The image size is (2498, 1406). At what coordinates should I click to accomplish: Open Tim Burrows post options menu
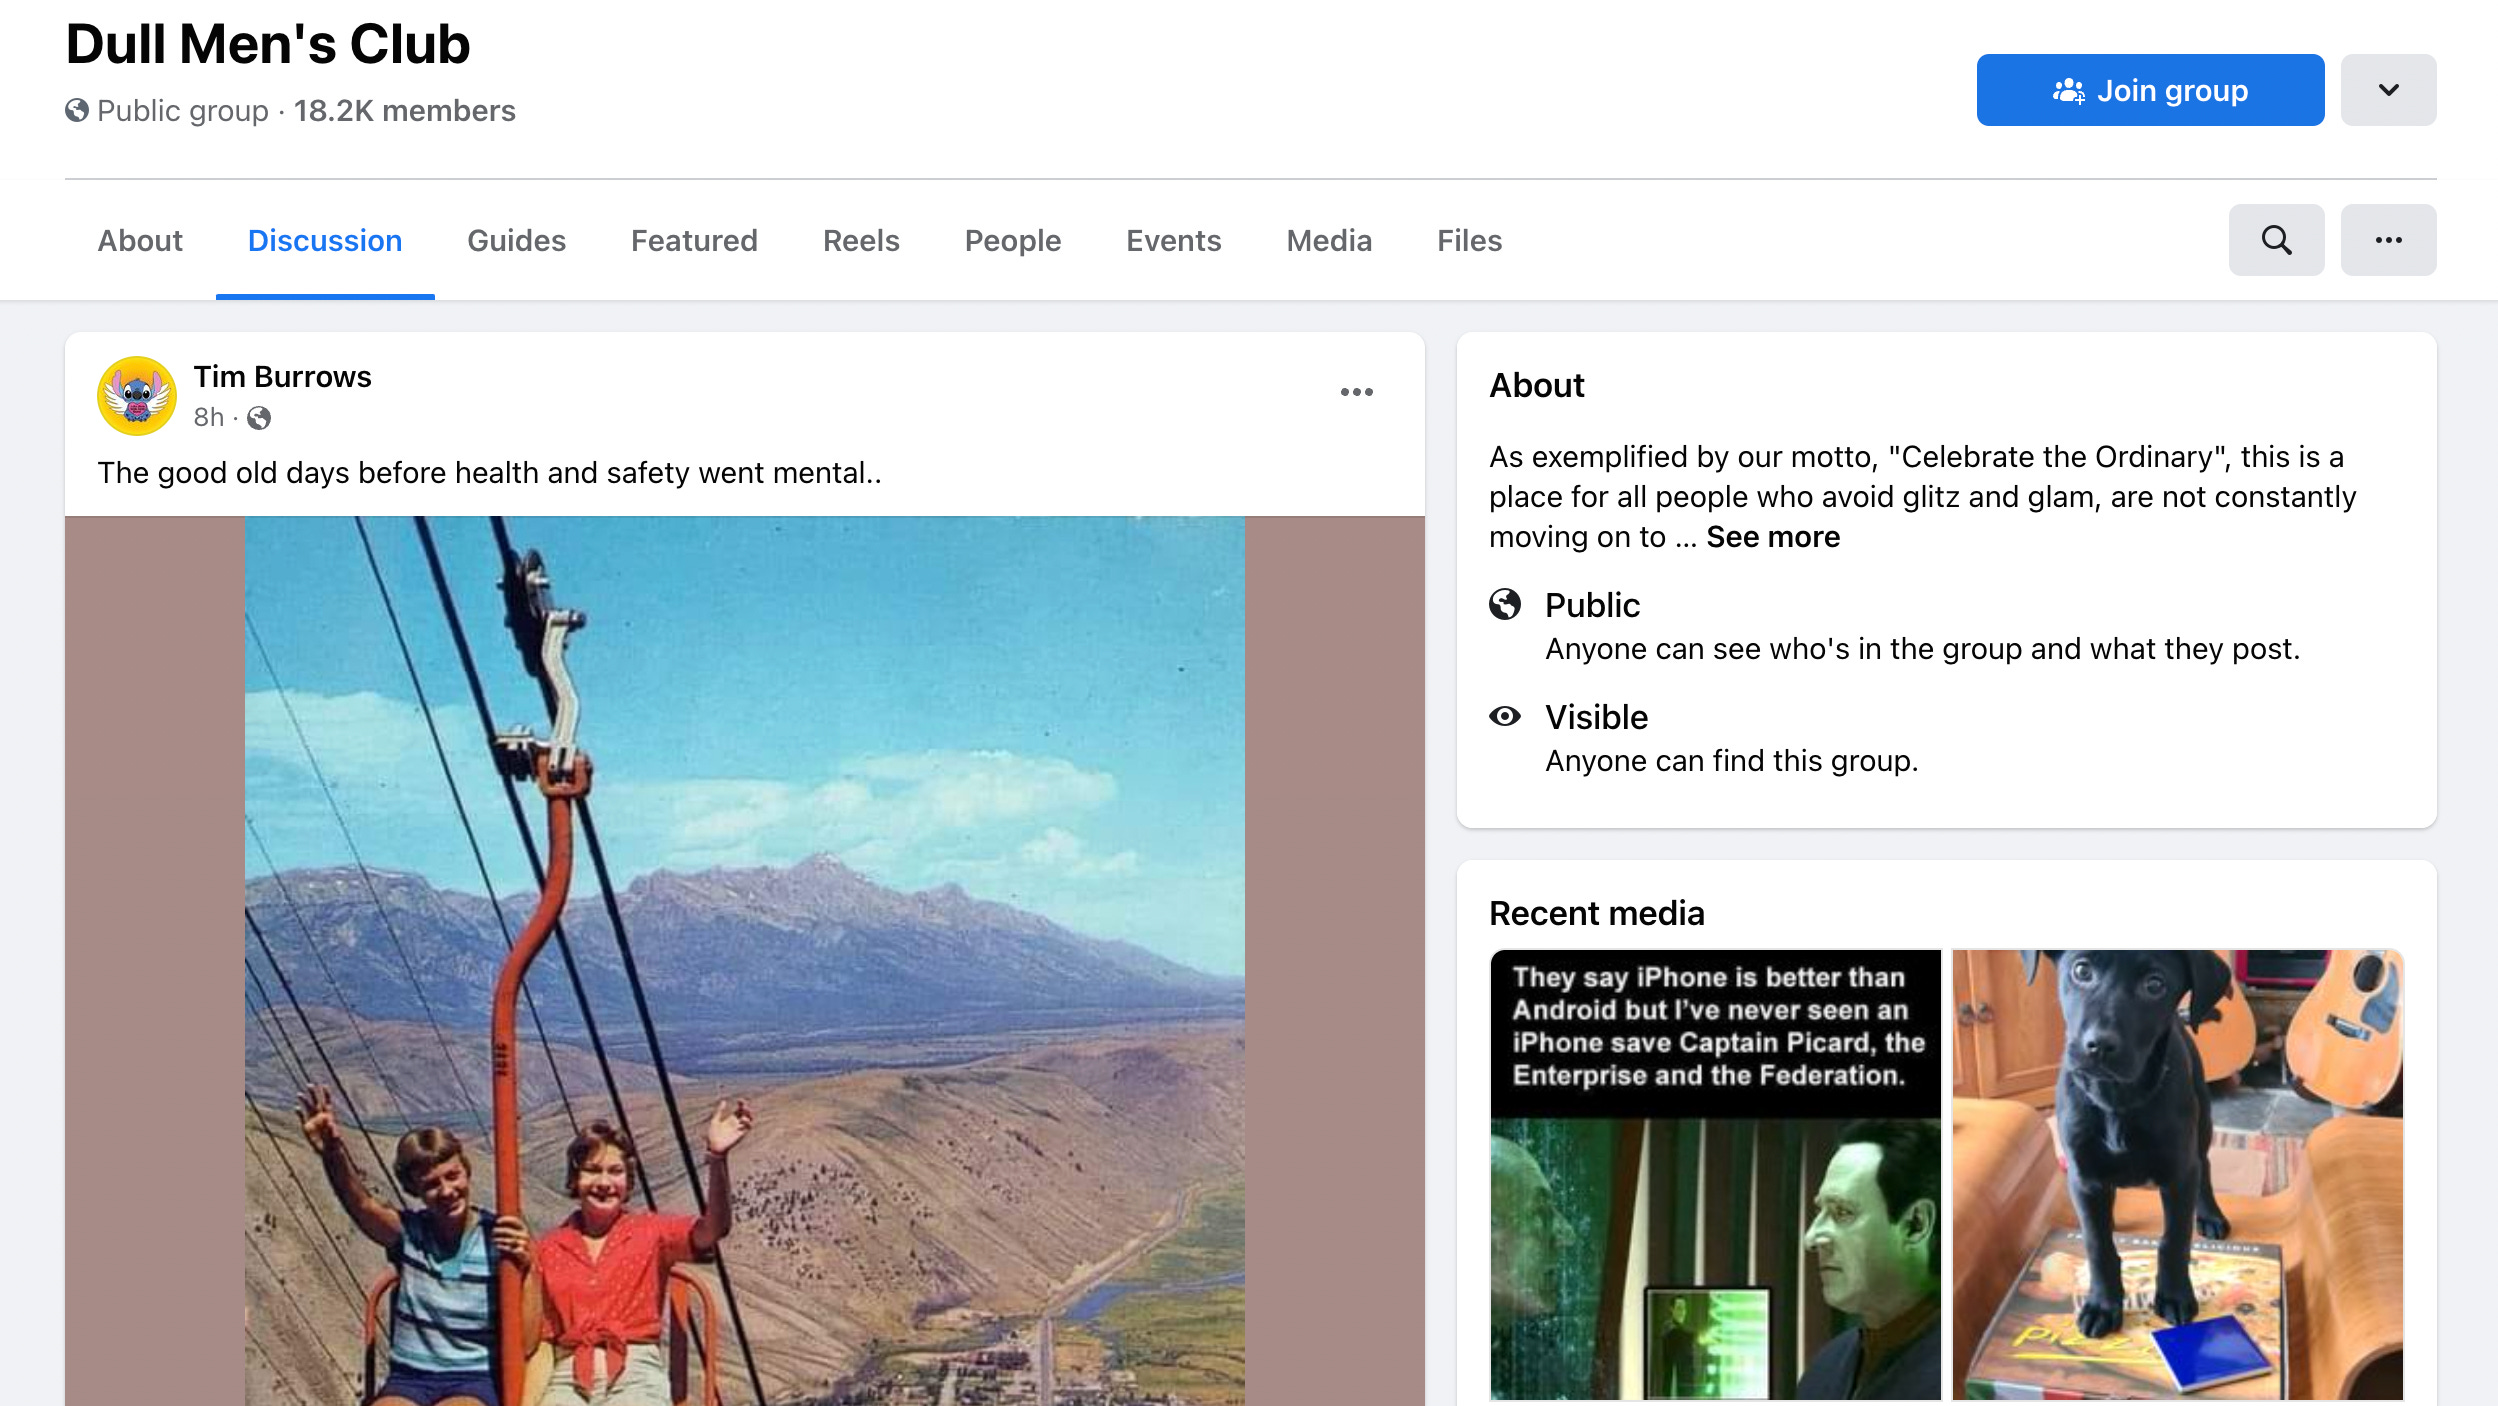1356,392
